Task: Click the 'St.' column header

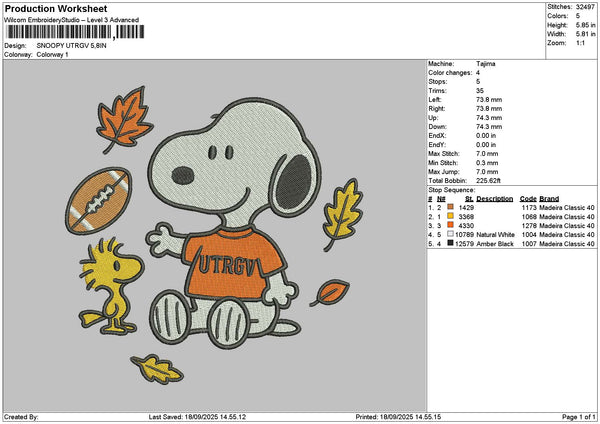Action: (470, 199)
